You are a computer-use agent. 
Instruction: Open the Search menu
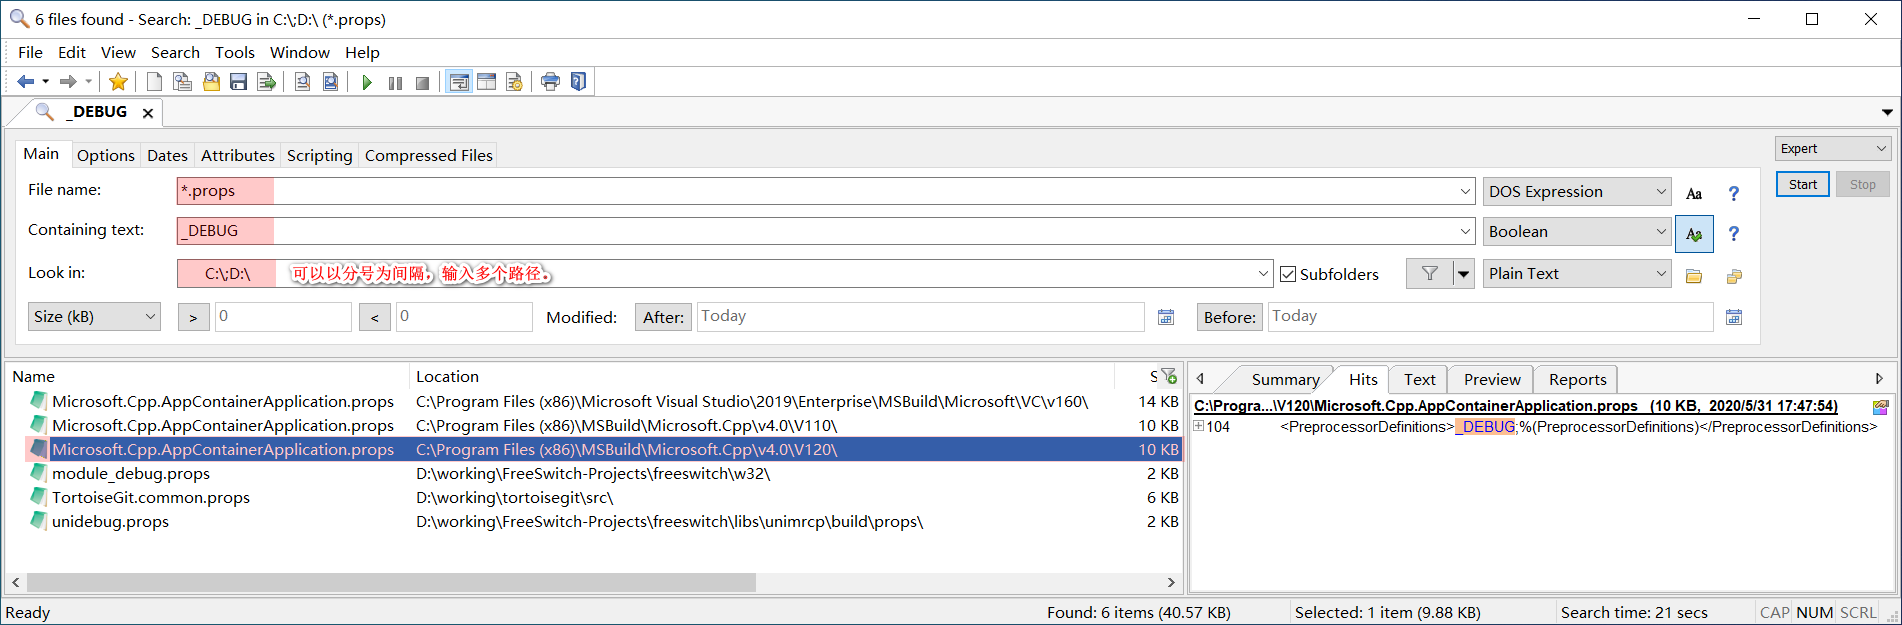175,52
